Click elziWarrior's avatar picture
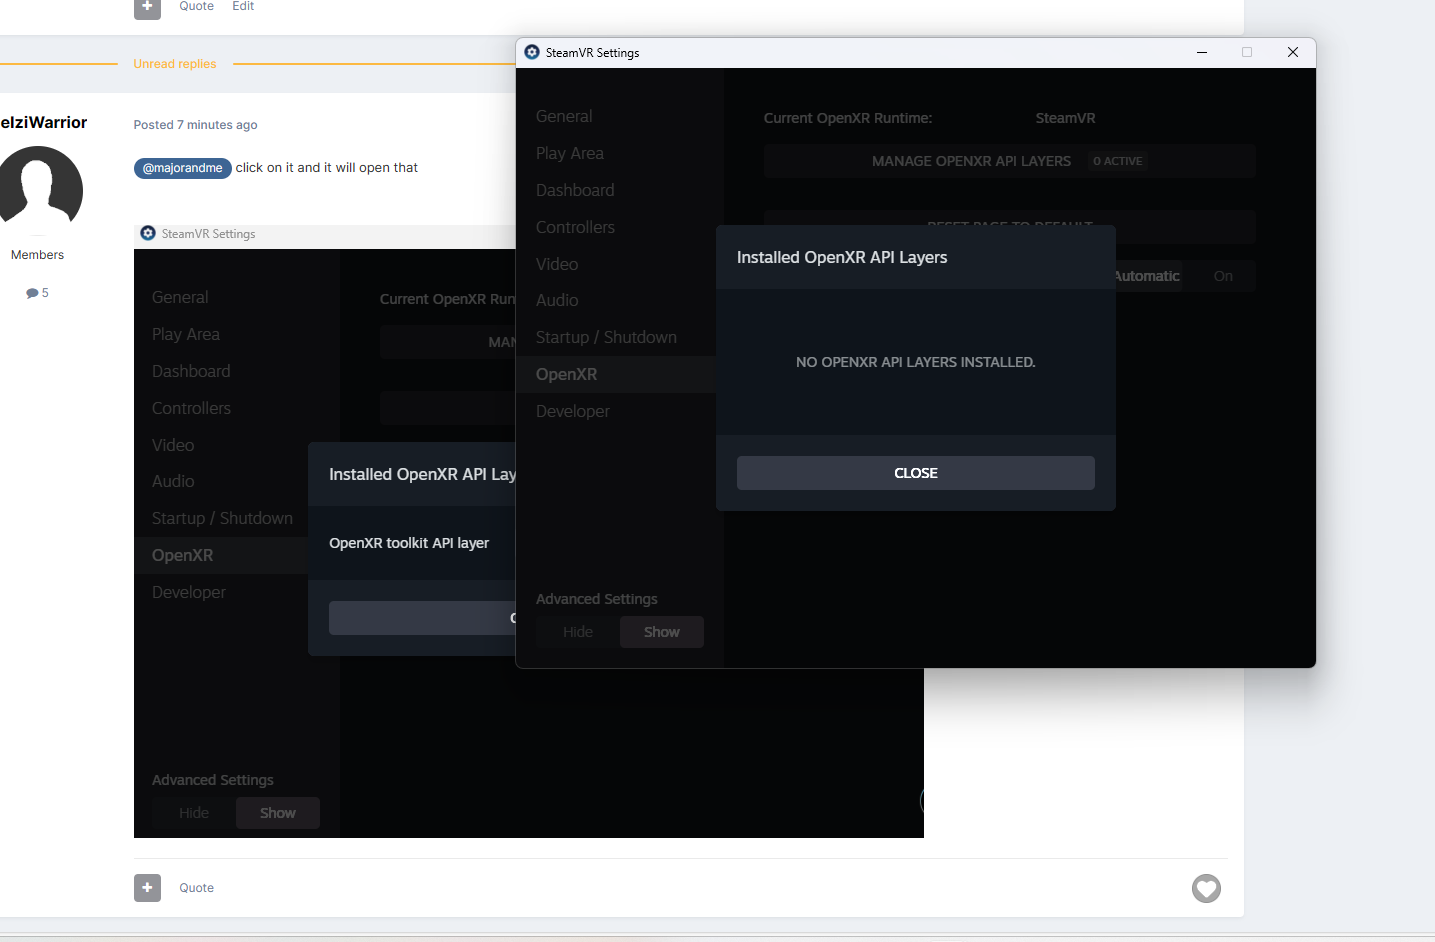This screenshot has width=1435, height=942. pos(39,190)
